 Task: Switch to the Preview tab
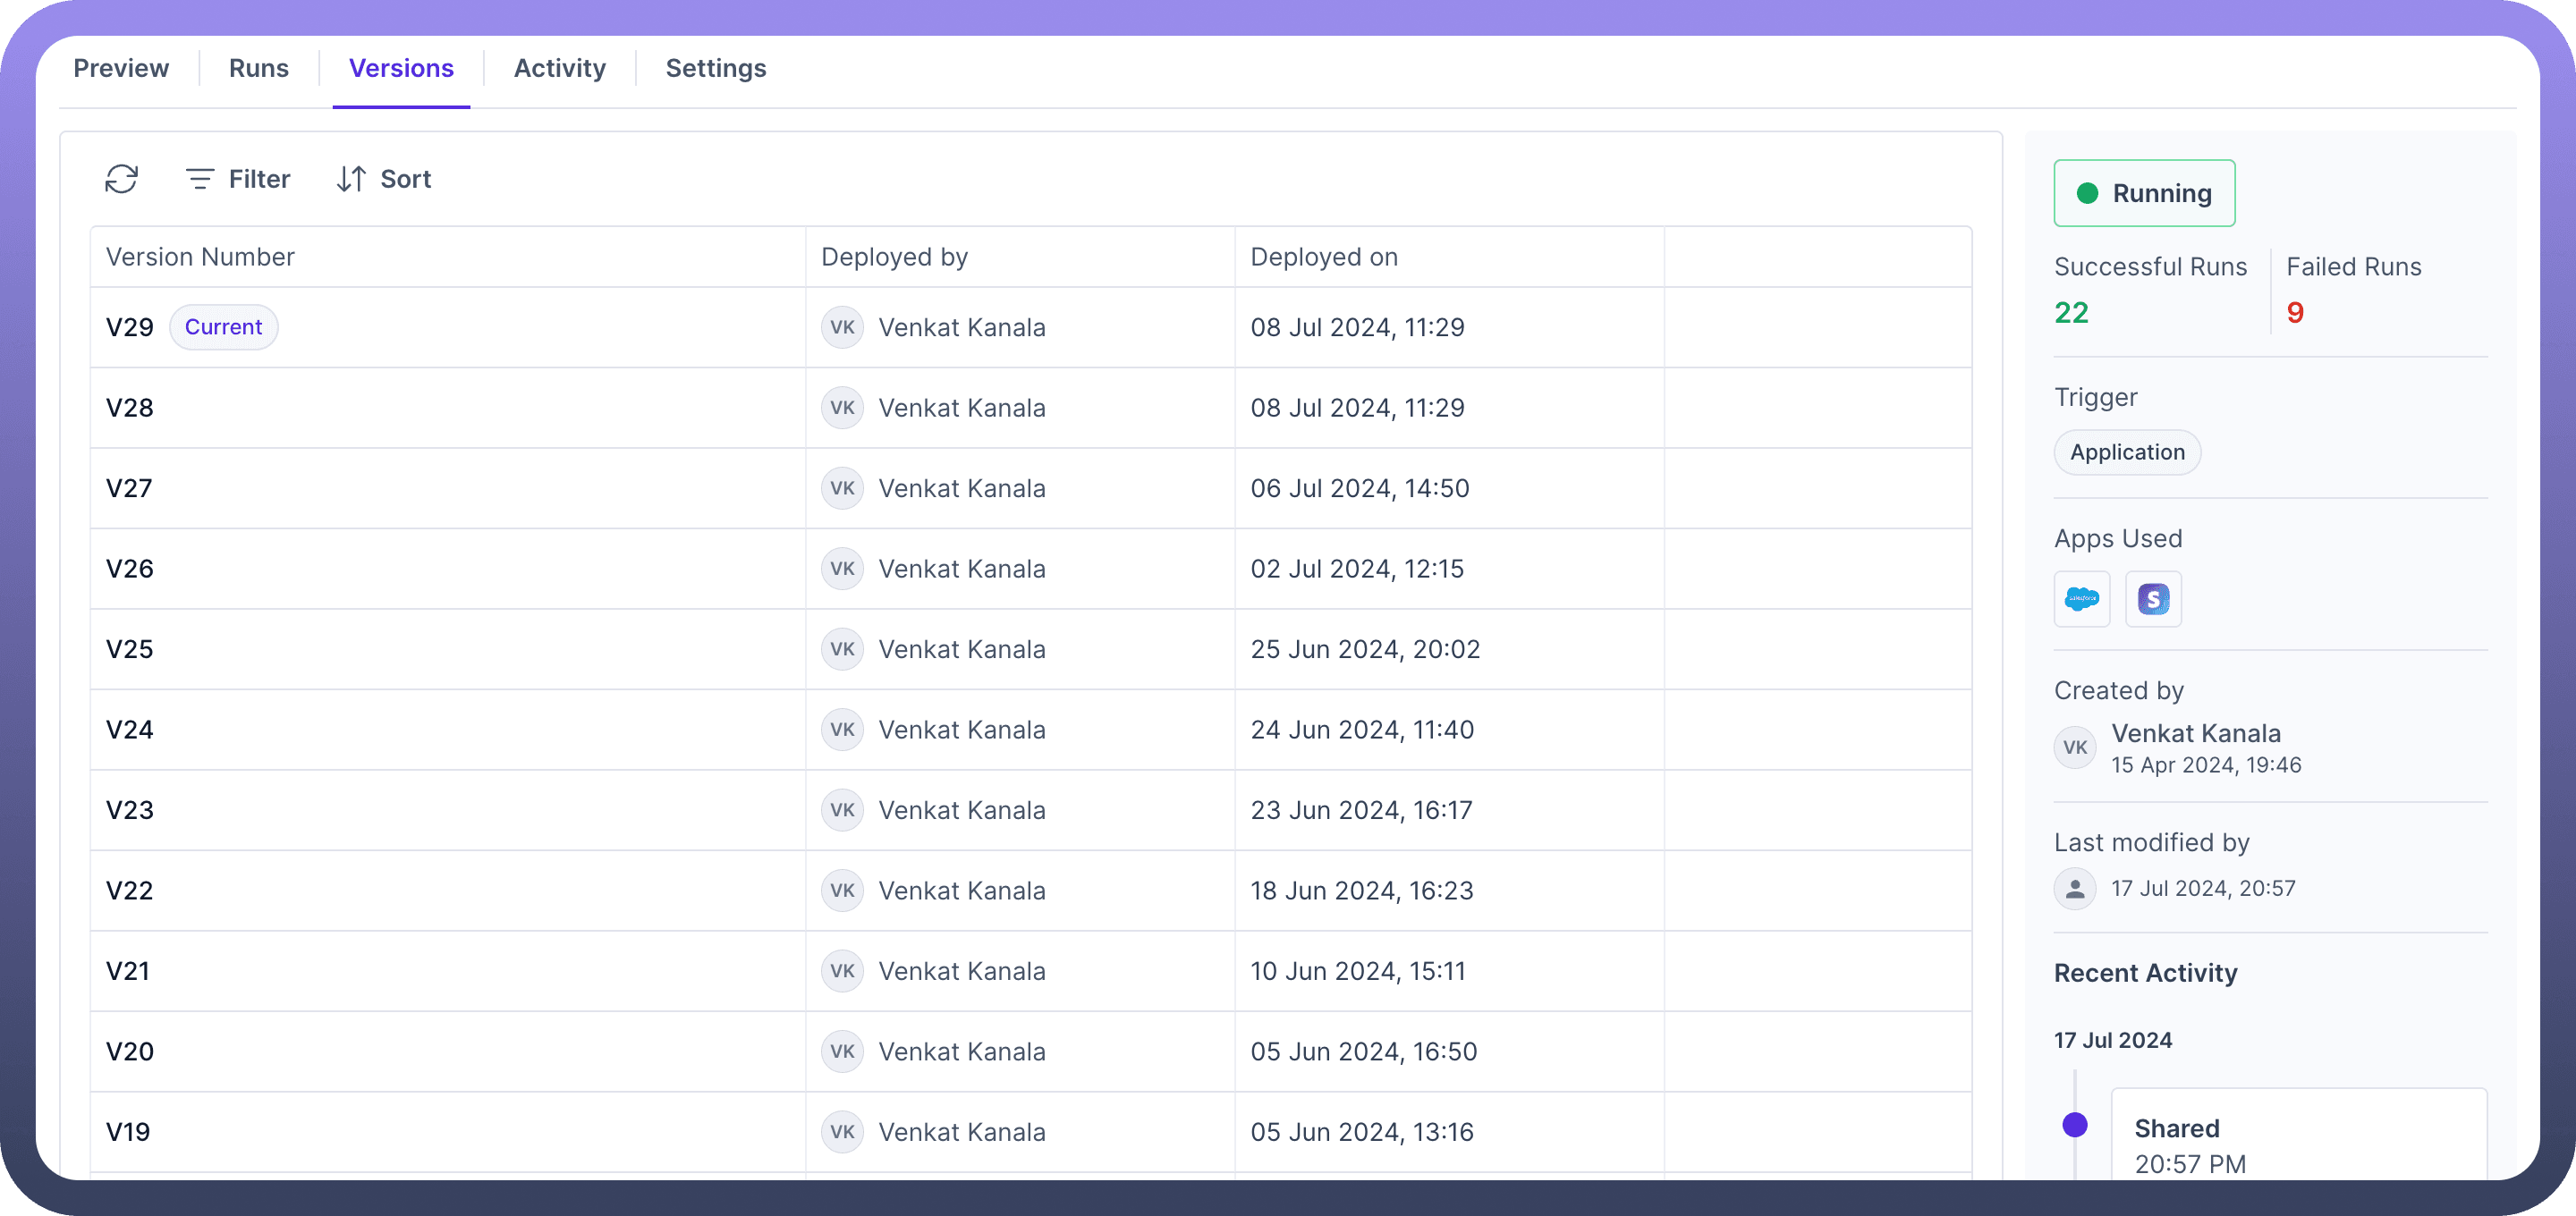click(121, 68)
